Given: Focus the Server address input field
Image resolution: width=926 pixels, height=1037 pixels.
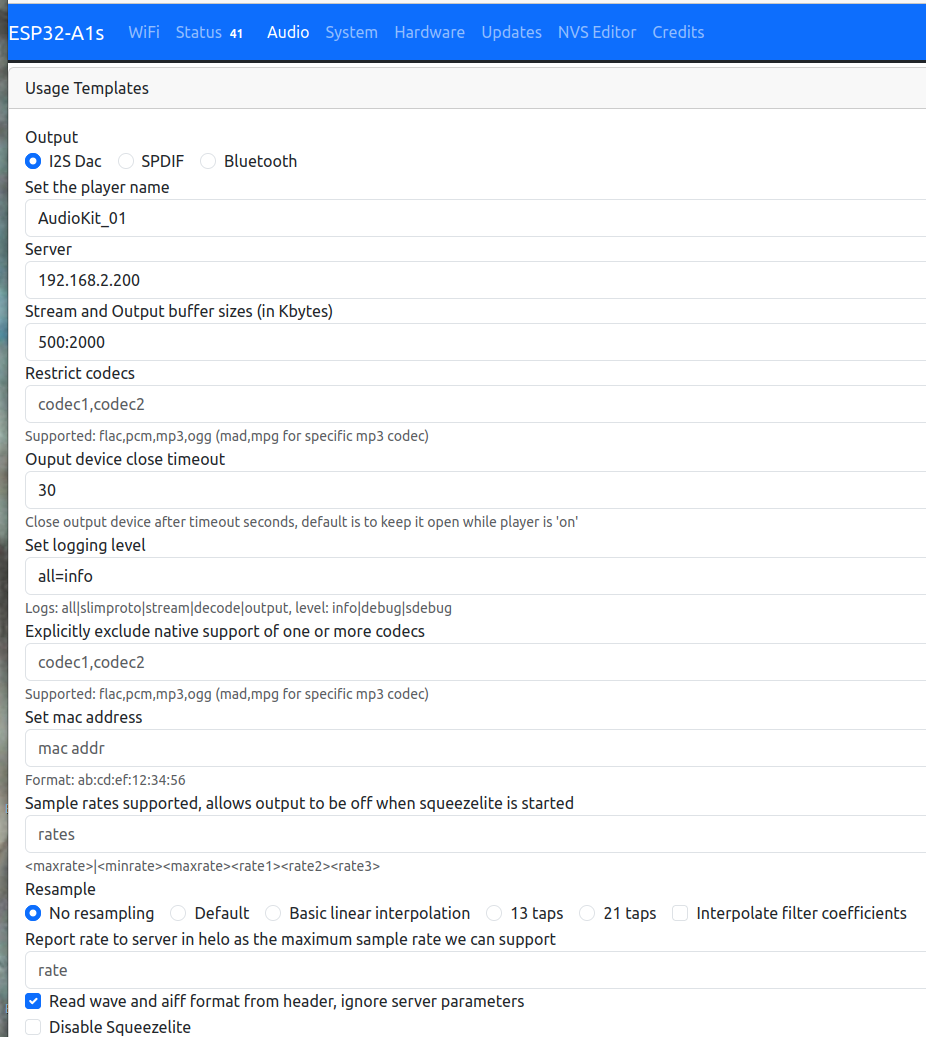Looking at the screenshot, I should click(475, 280).
